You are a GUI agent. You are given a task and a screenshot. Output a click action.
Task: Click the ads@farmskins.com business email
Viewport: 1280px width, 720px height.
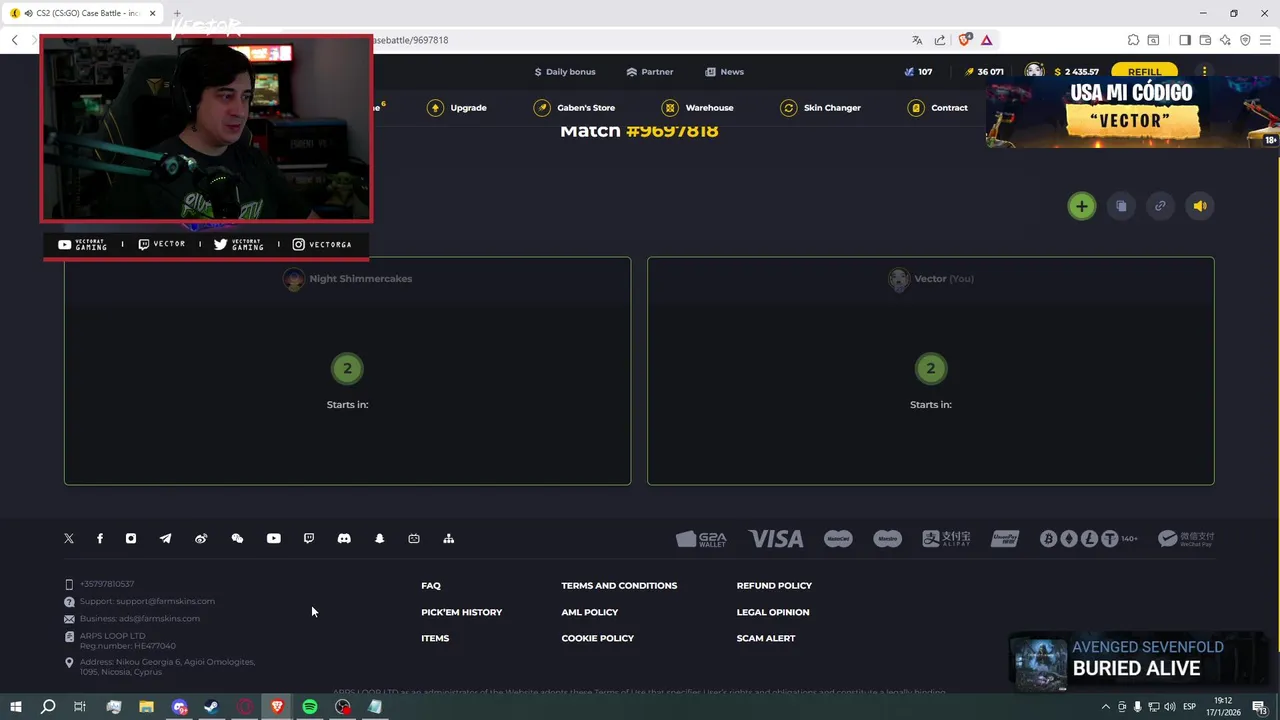click(x=160, y=618)
